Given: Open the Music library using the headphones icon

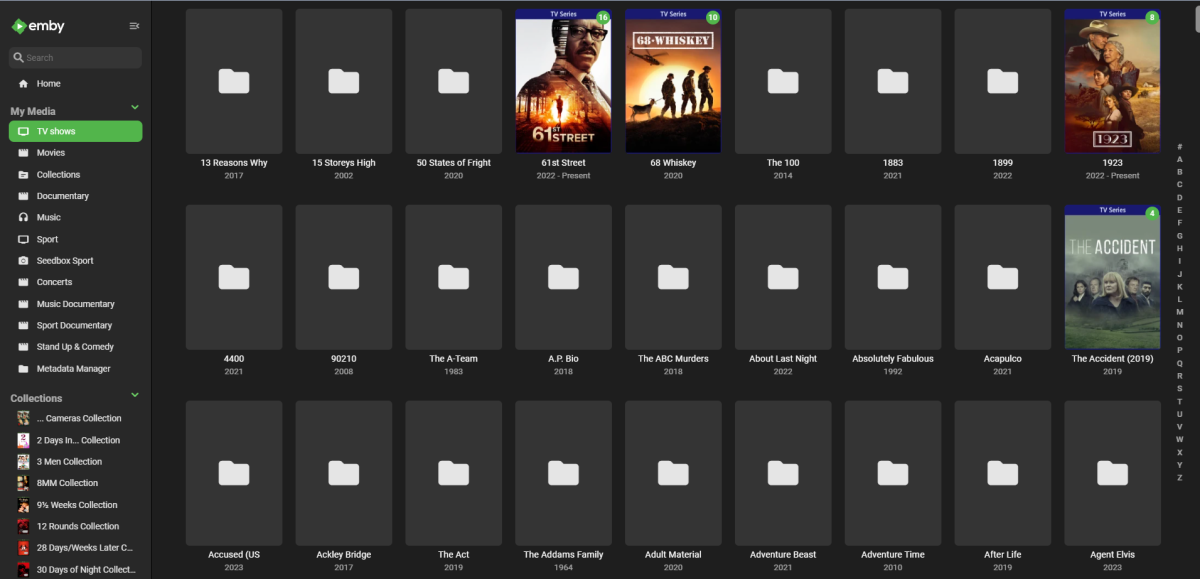Looking at the screenshot, I should click(22, 217).
